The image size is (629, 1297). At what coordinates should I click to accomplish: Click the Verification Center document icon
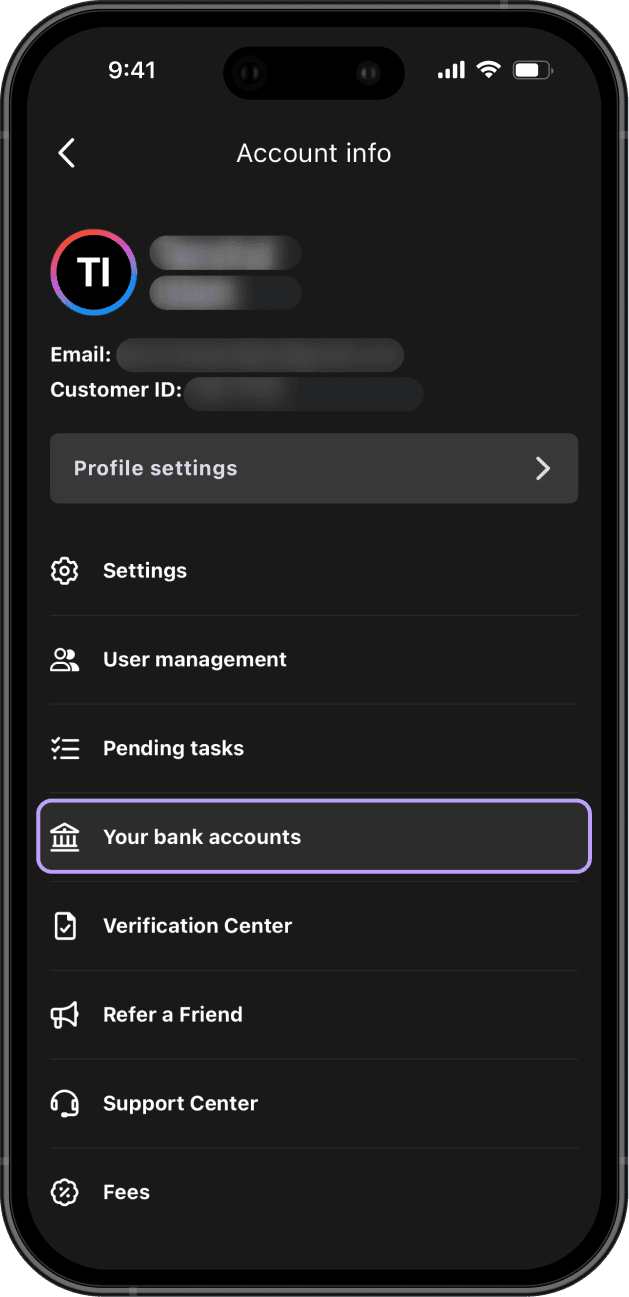point(65,926)
